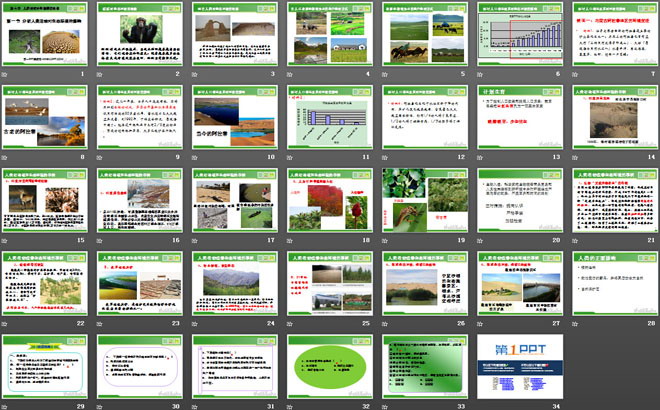The image size is (660, 410).
Task: Select slide 2 with the chimpanzee photo
Action: click(140, 34)
